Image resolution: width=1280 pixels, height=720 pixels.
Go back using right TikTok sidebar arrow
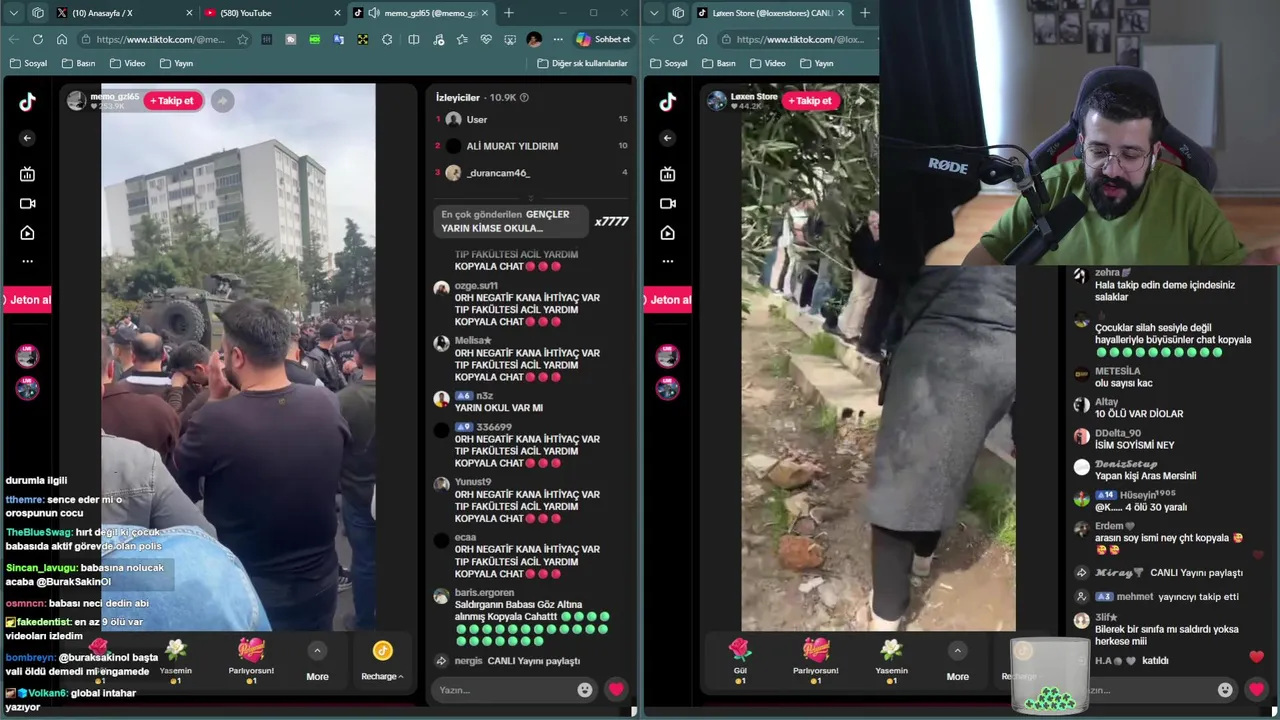click(x=667, y=138)
